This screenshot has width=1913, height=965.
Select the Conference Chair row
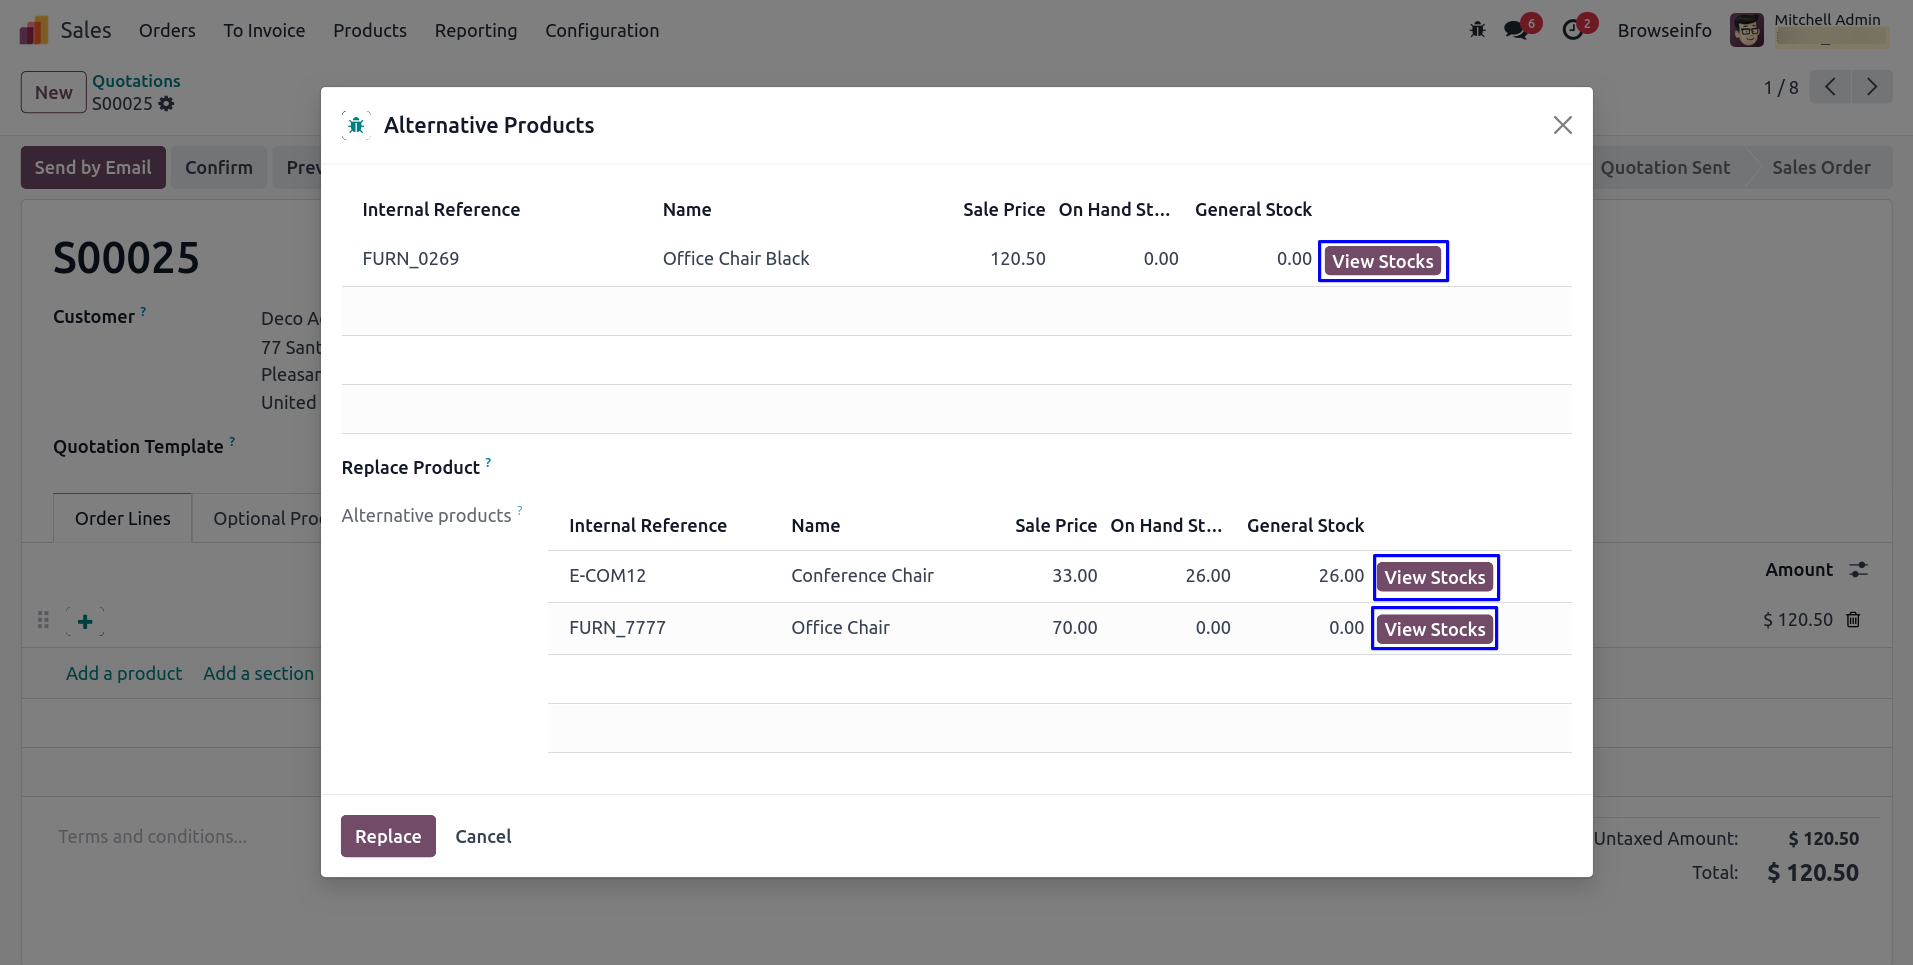[x=861, y=576]
